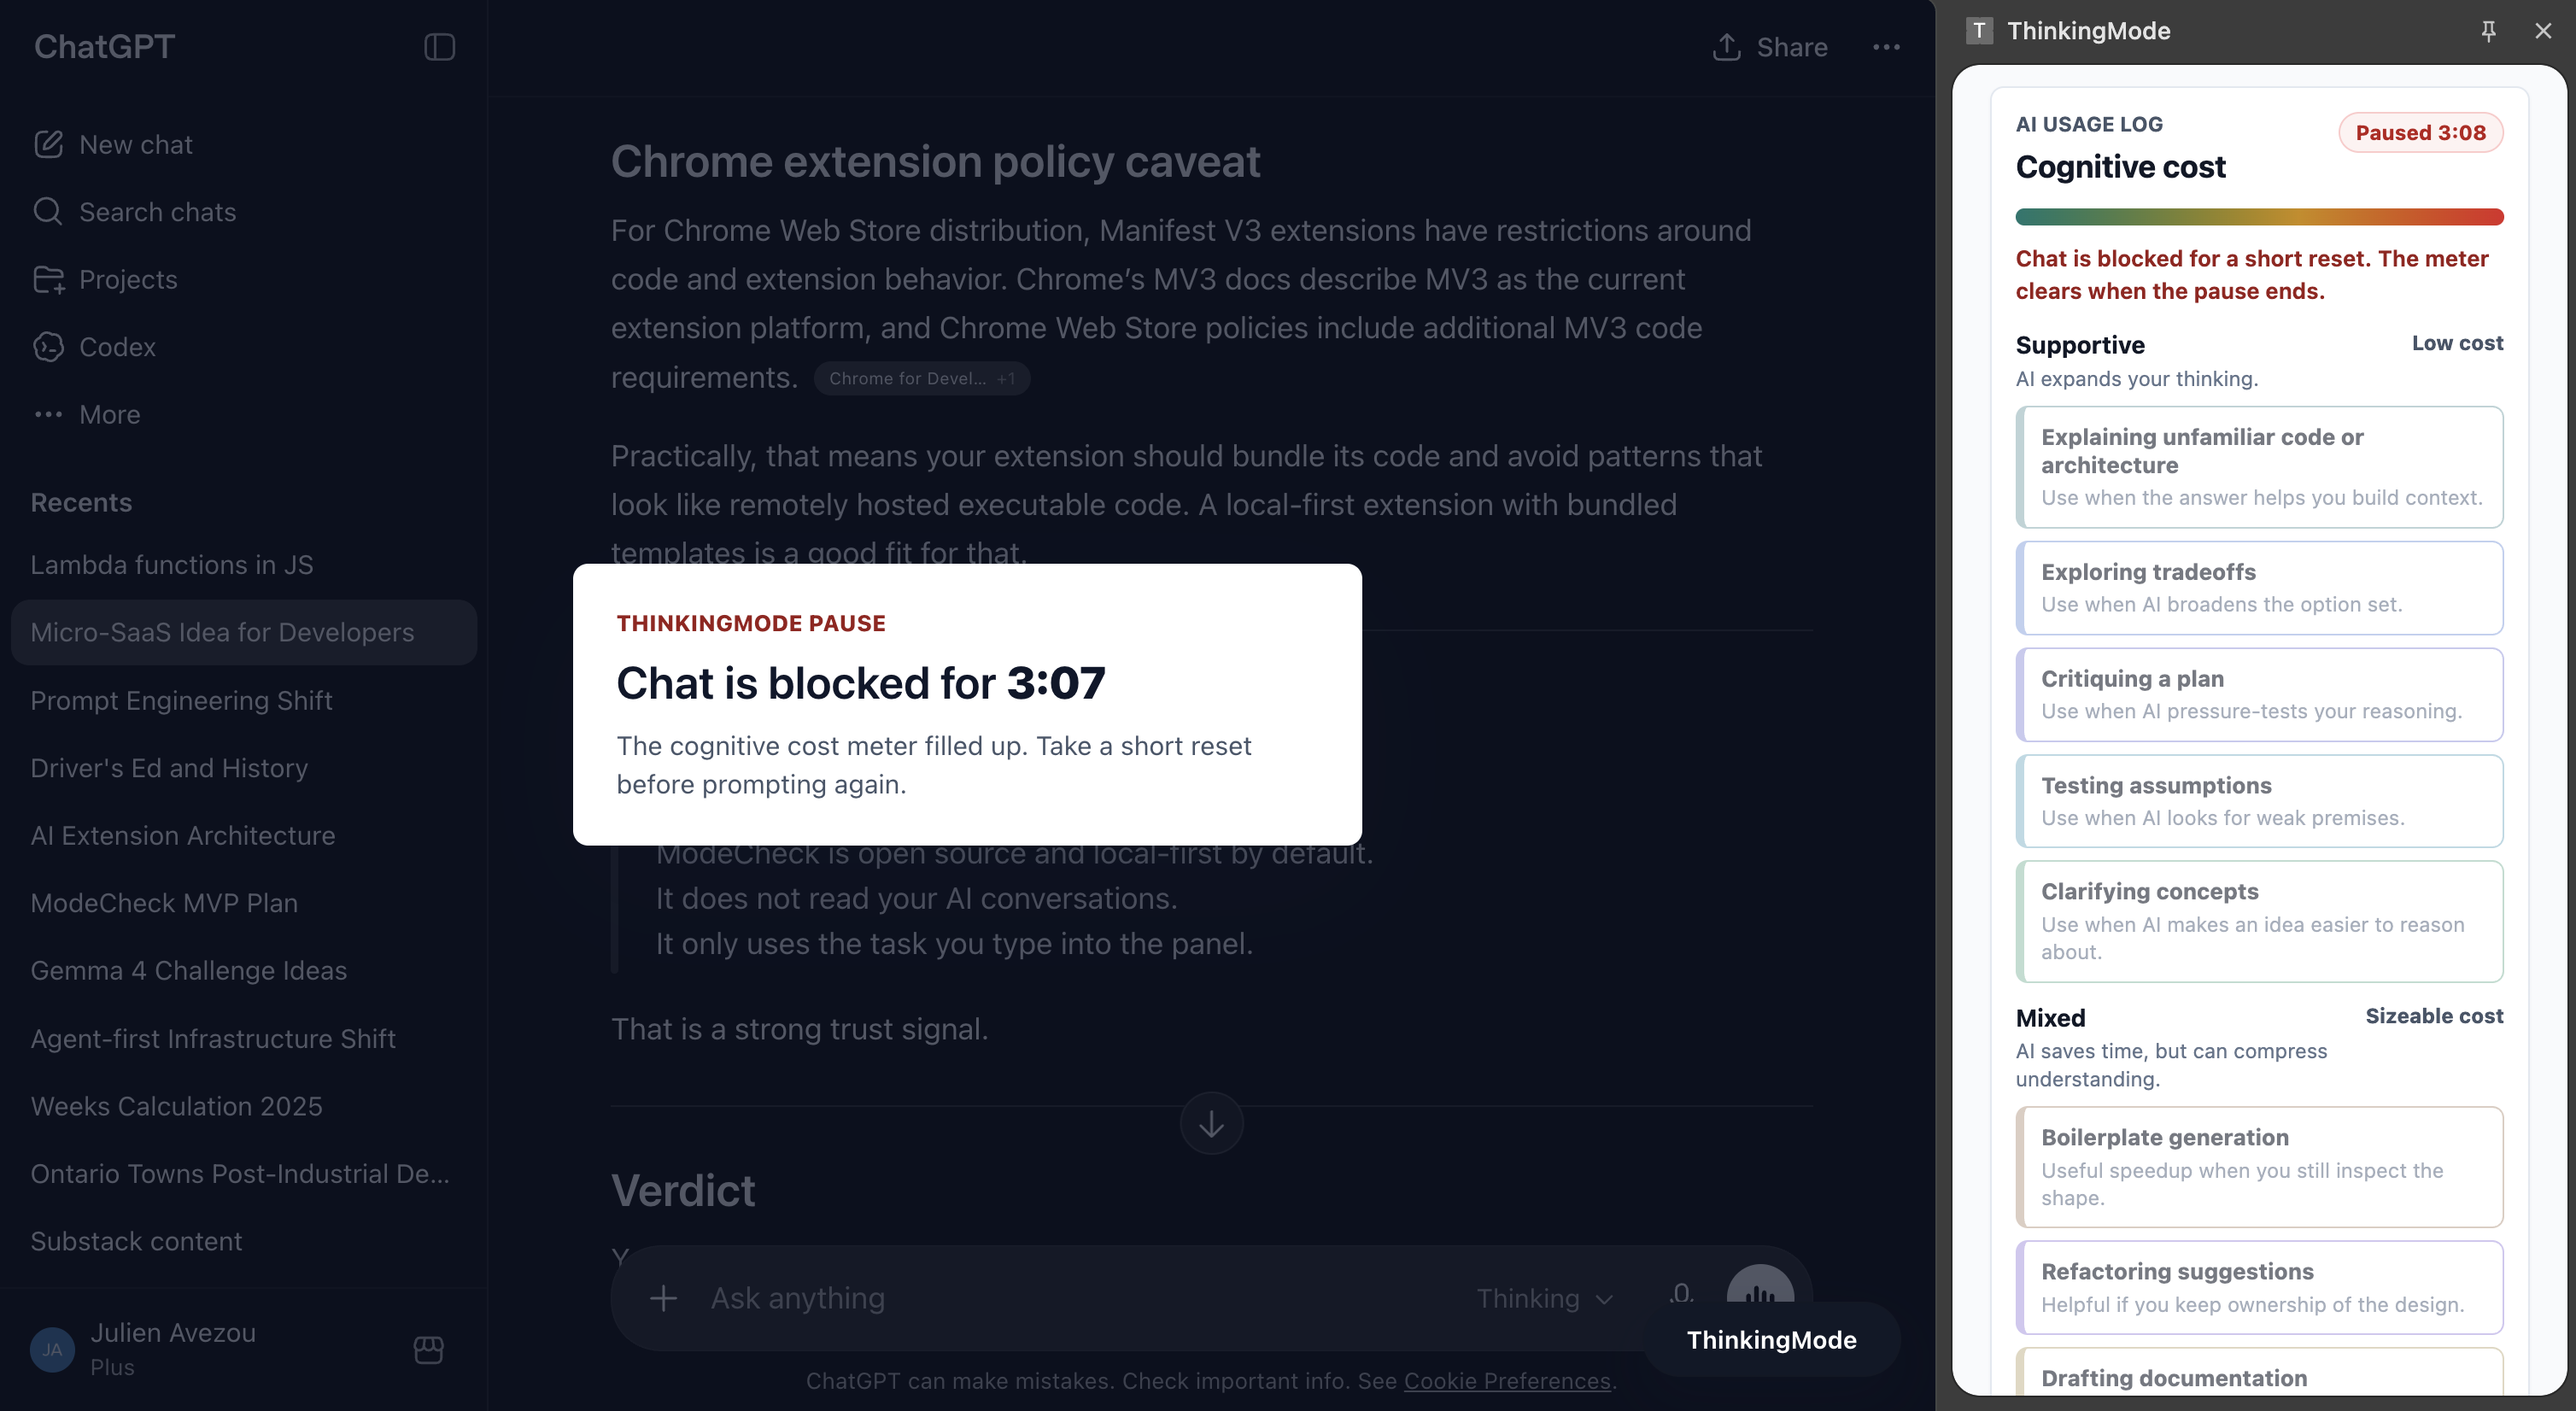Screen dimensions: 2576x1411
Task: Open the three-dot conversation options menu
Action: [x=1886, y=47]
